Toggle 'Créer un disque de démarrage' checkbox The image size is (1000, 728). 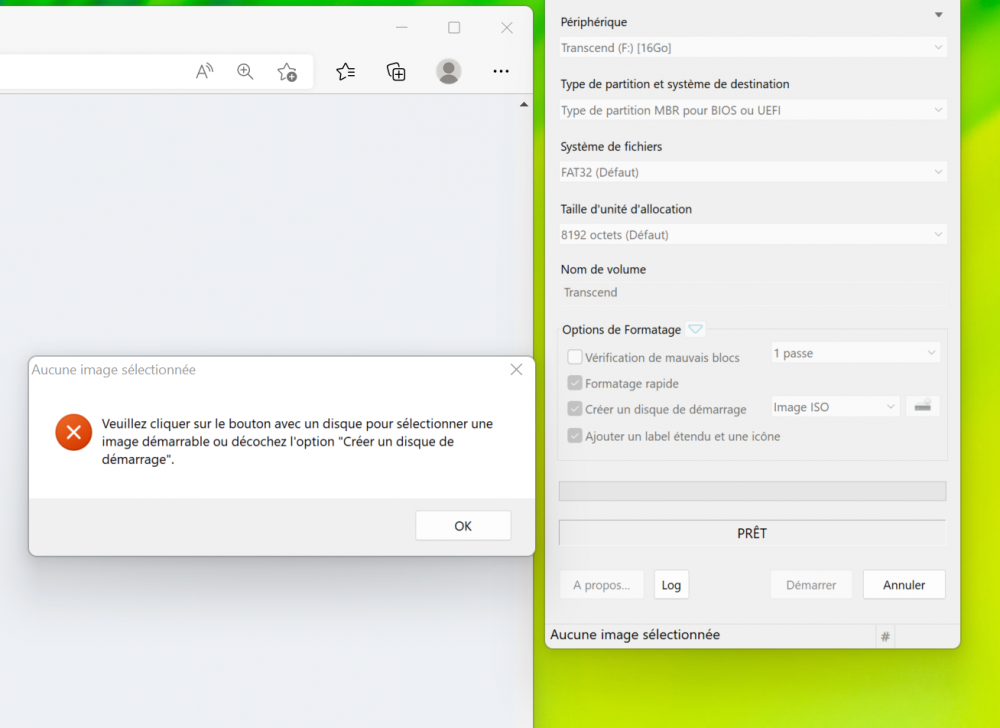coord(575,409)
